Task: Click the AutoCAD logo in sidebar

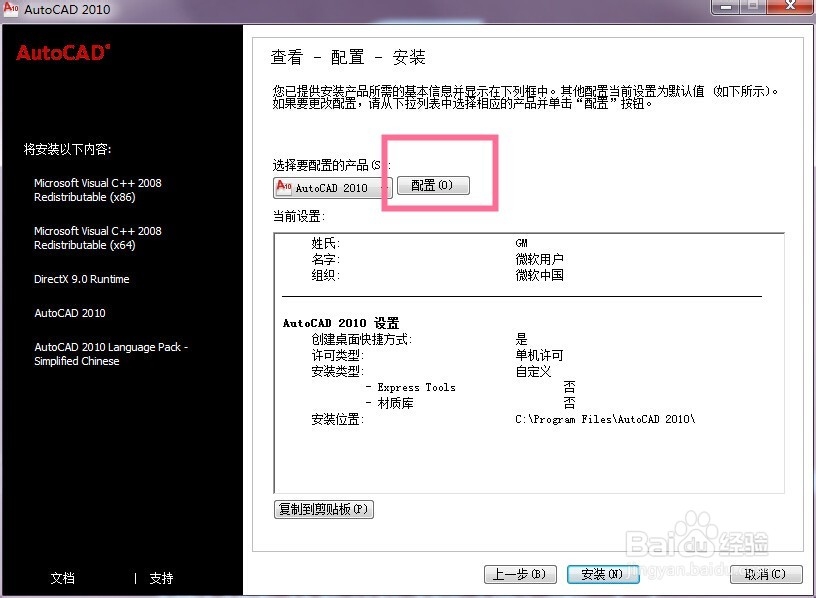Action: click(63, 53)
